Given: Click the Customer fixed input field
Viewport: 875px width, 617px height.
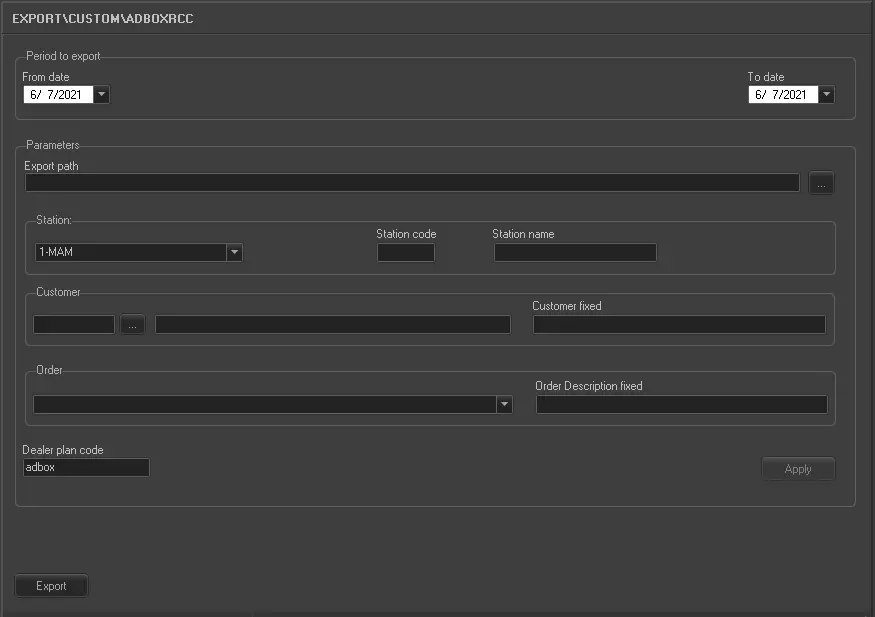Looking at the screenshot, I should coord(679,325).
